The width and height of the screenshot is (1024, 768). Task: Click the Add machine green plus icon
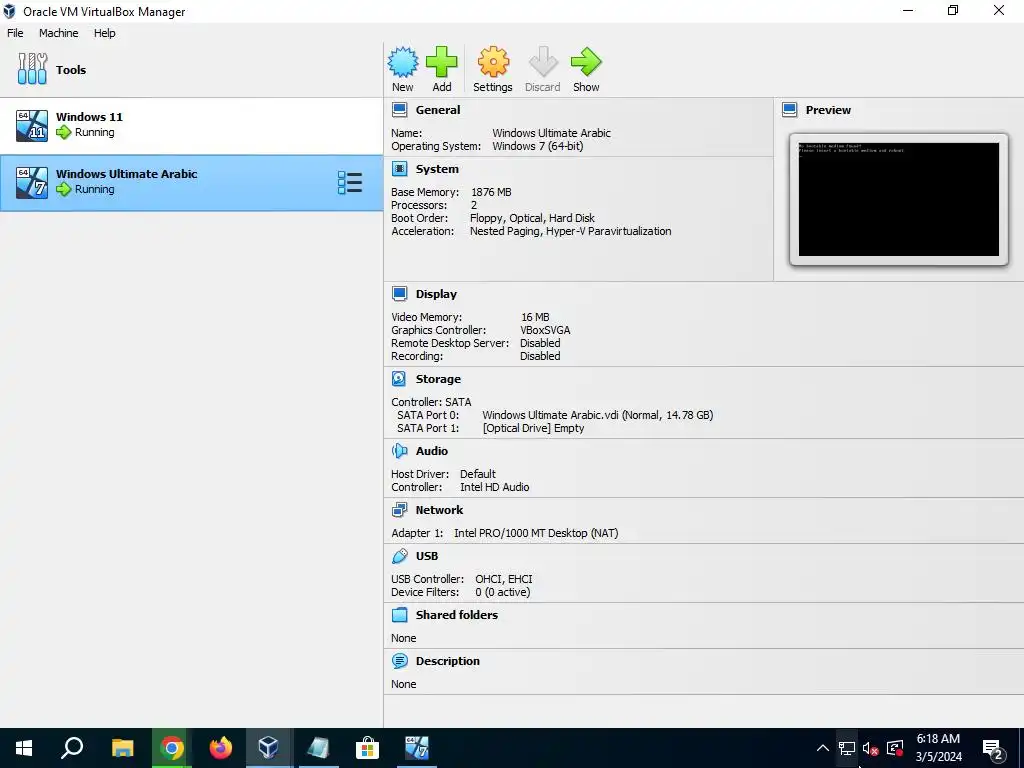(x=441, y=62)
